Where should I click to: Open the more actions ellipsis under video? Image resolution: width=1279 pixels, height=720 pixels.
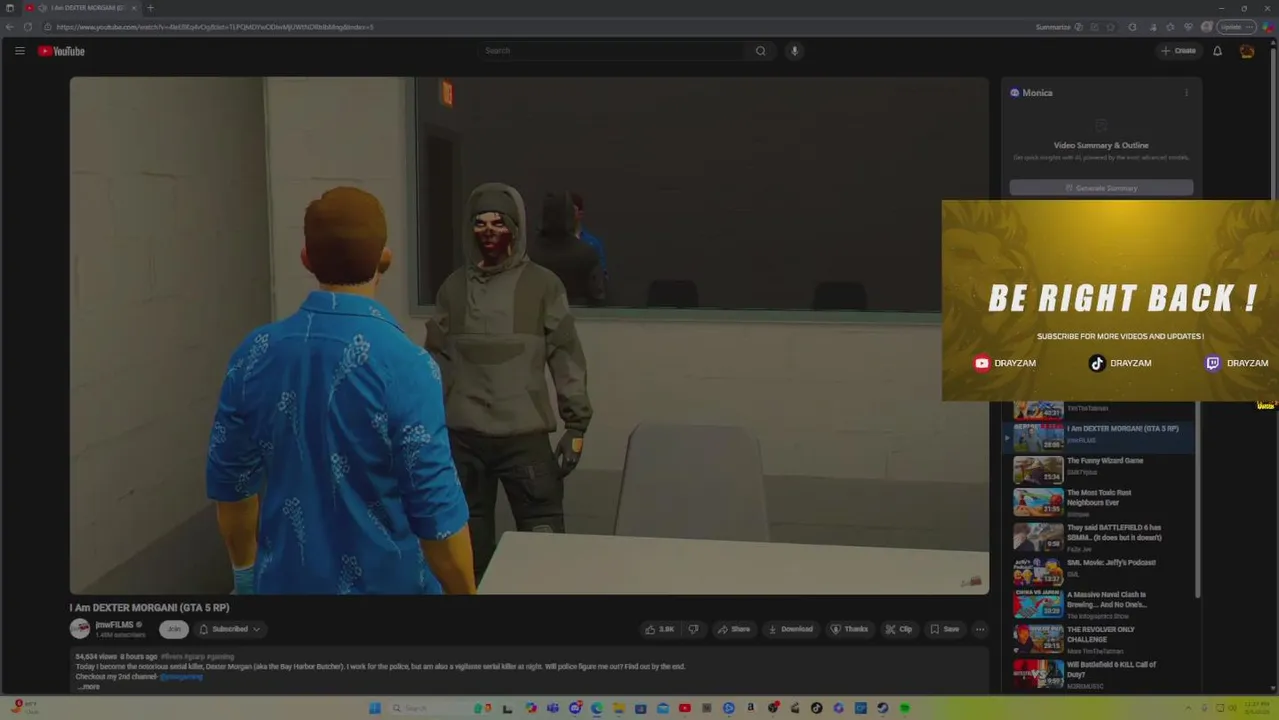(x=980, y=629)
